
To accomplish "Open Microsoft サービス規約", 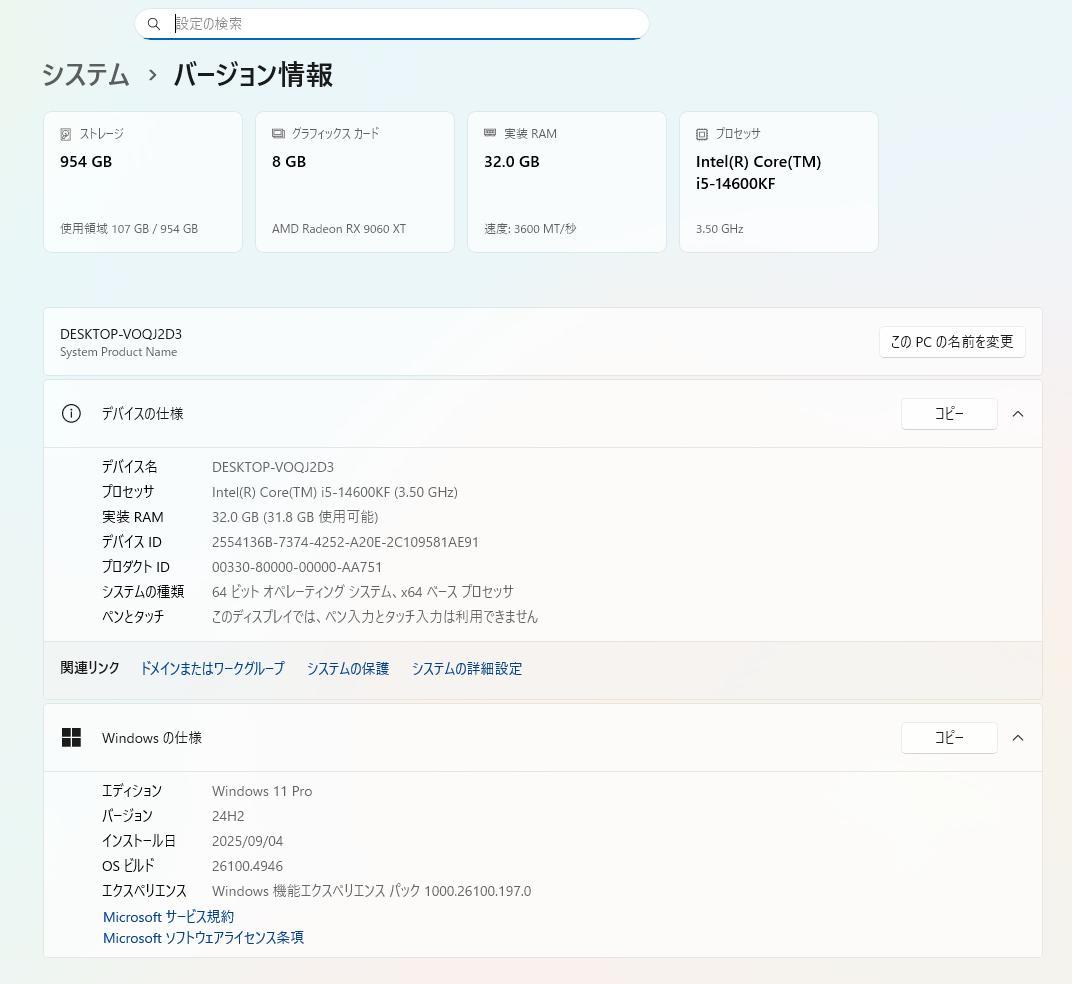I will point(168,916).
